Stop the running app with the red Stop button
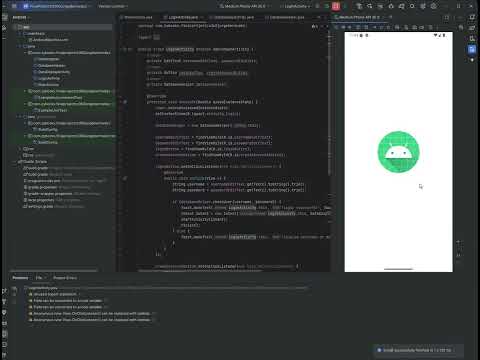Screen dimensions: 480x360 coord(336,6)
